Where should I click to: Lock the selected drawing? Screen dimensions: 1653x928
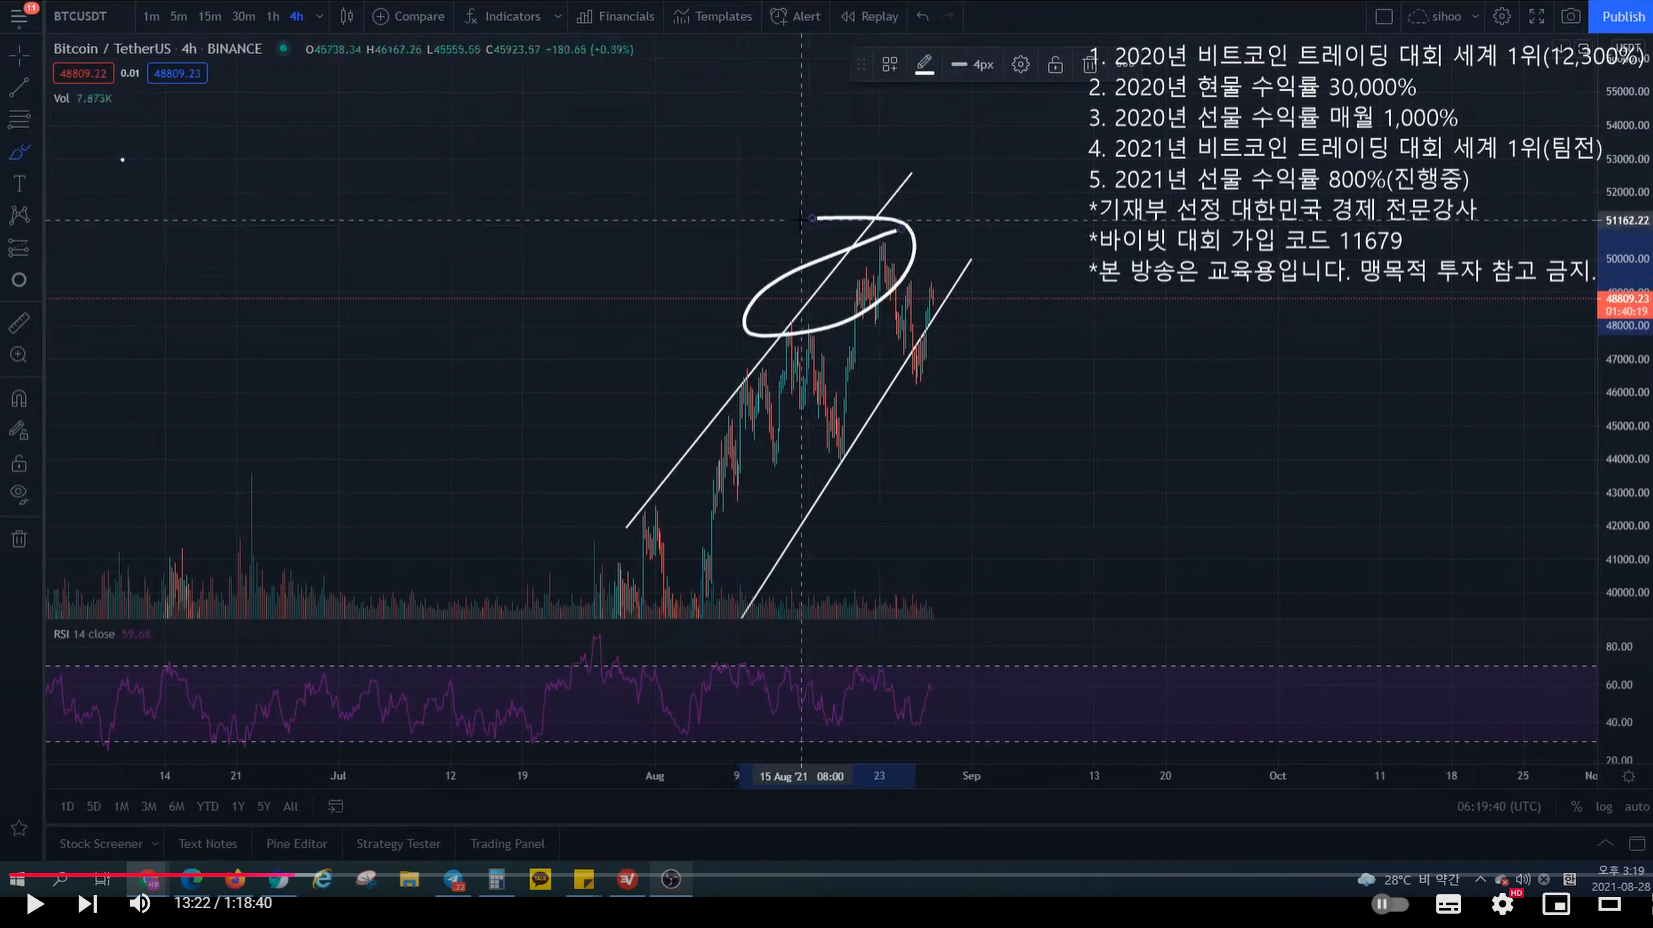(x=1055, y=64)
